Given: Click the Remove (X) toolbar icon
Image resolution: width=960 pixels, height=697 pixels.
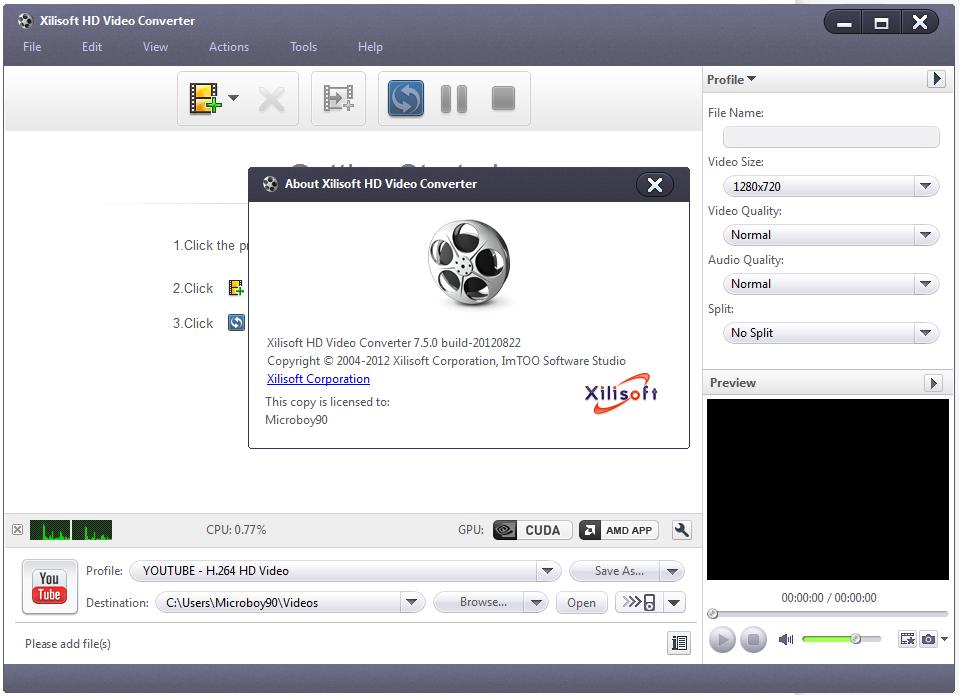Looking at the screenshot, I should tap(271, 99).
